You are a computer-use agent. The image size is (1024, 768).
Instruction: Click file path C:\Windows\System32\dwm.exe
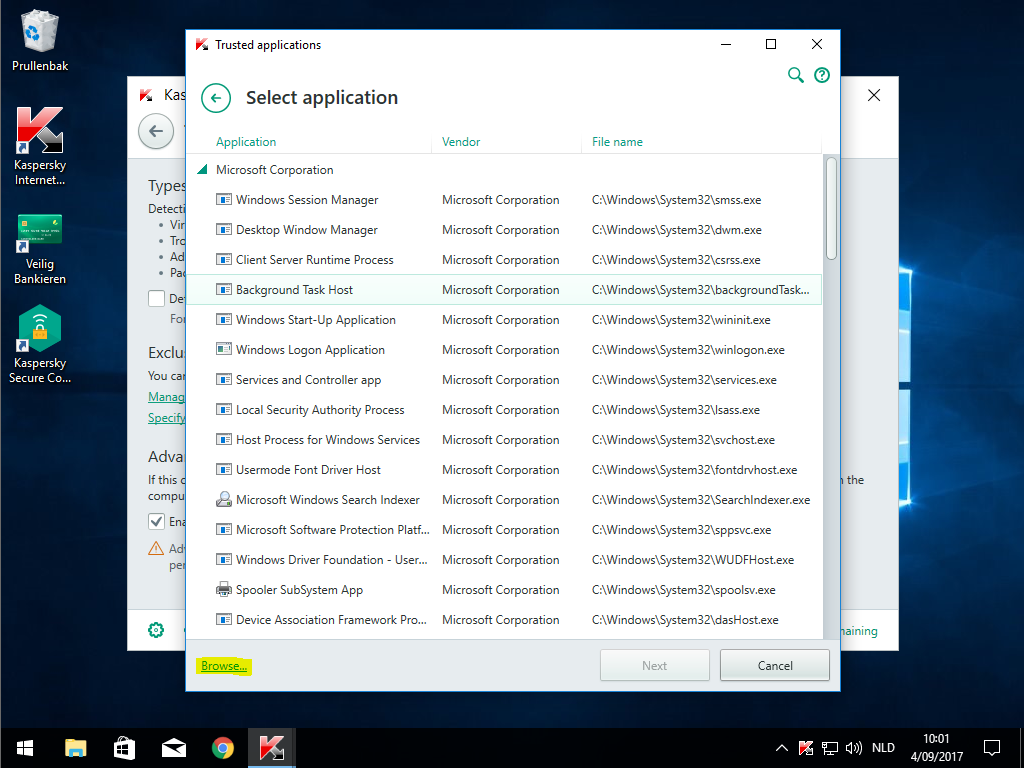point(677,230)
